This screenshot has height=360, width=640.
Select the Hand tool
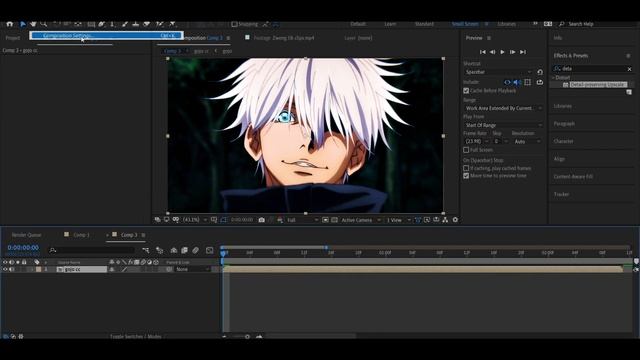(33, 24)
